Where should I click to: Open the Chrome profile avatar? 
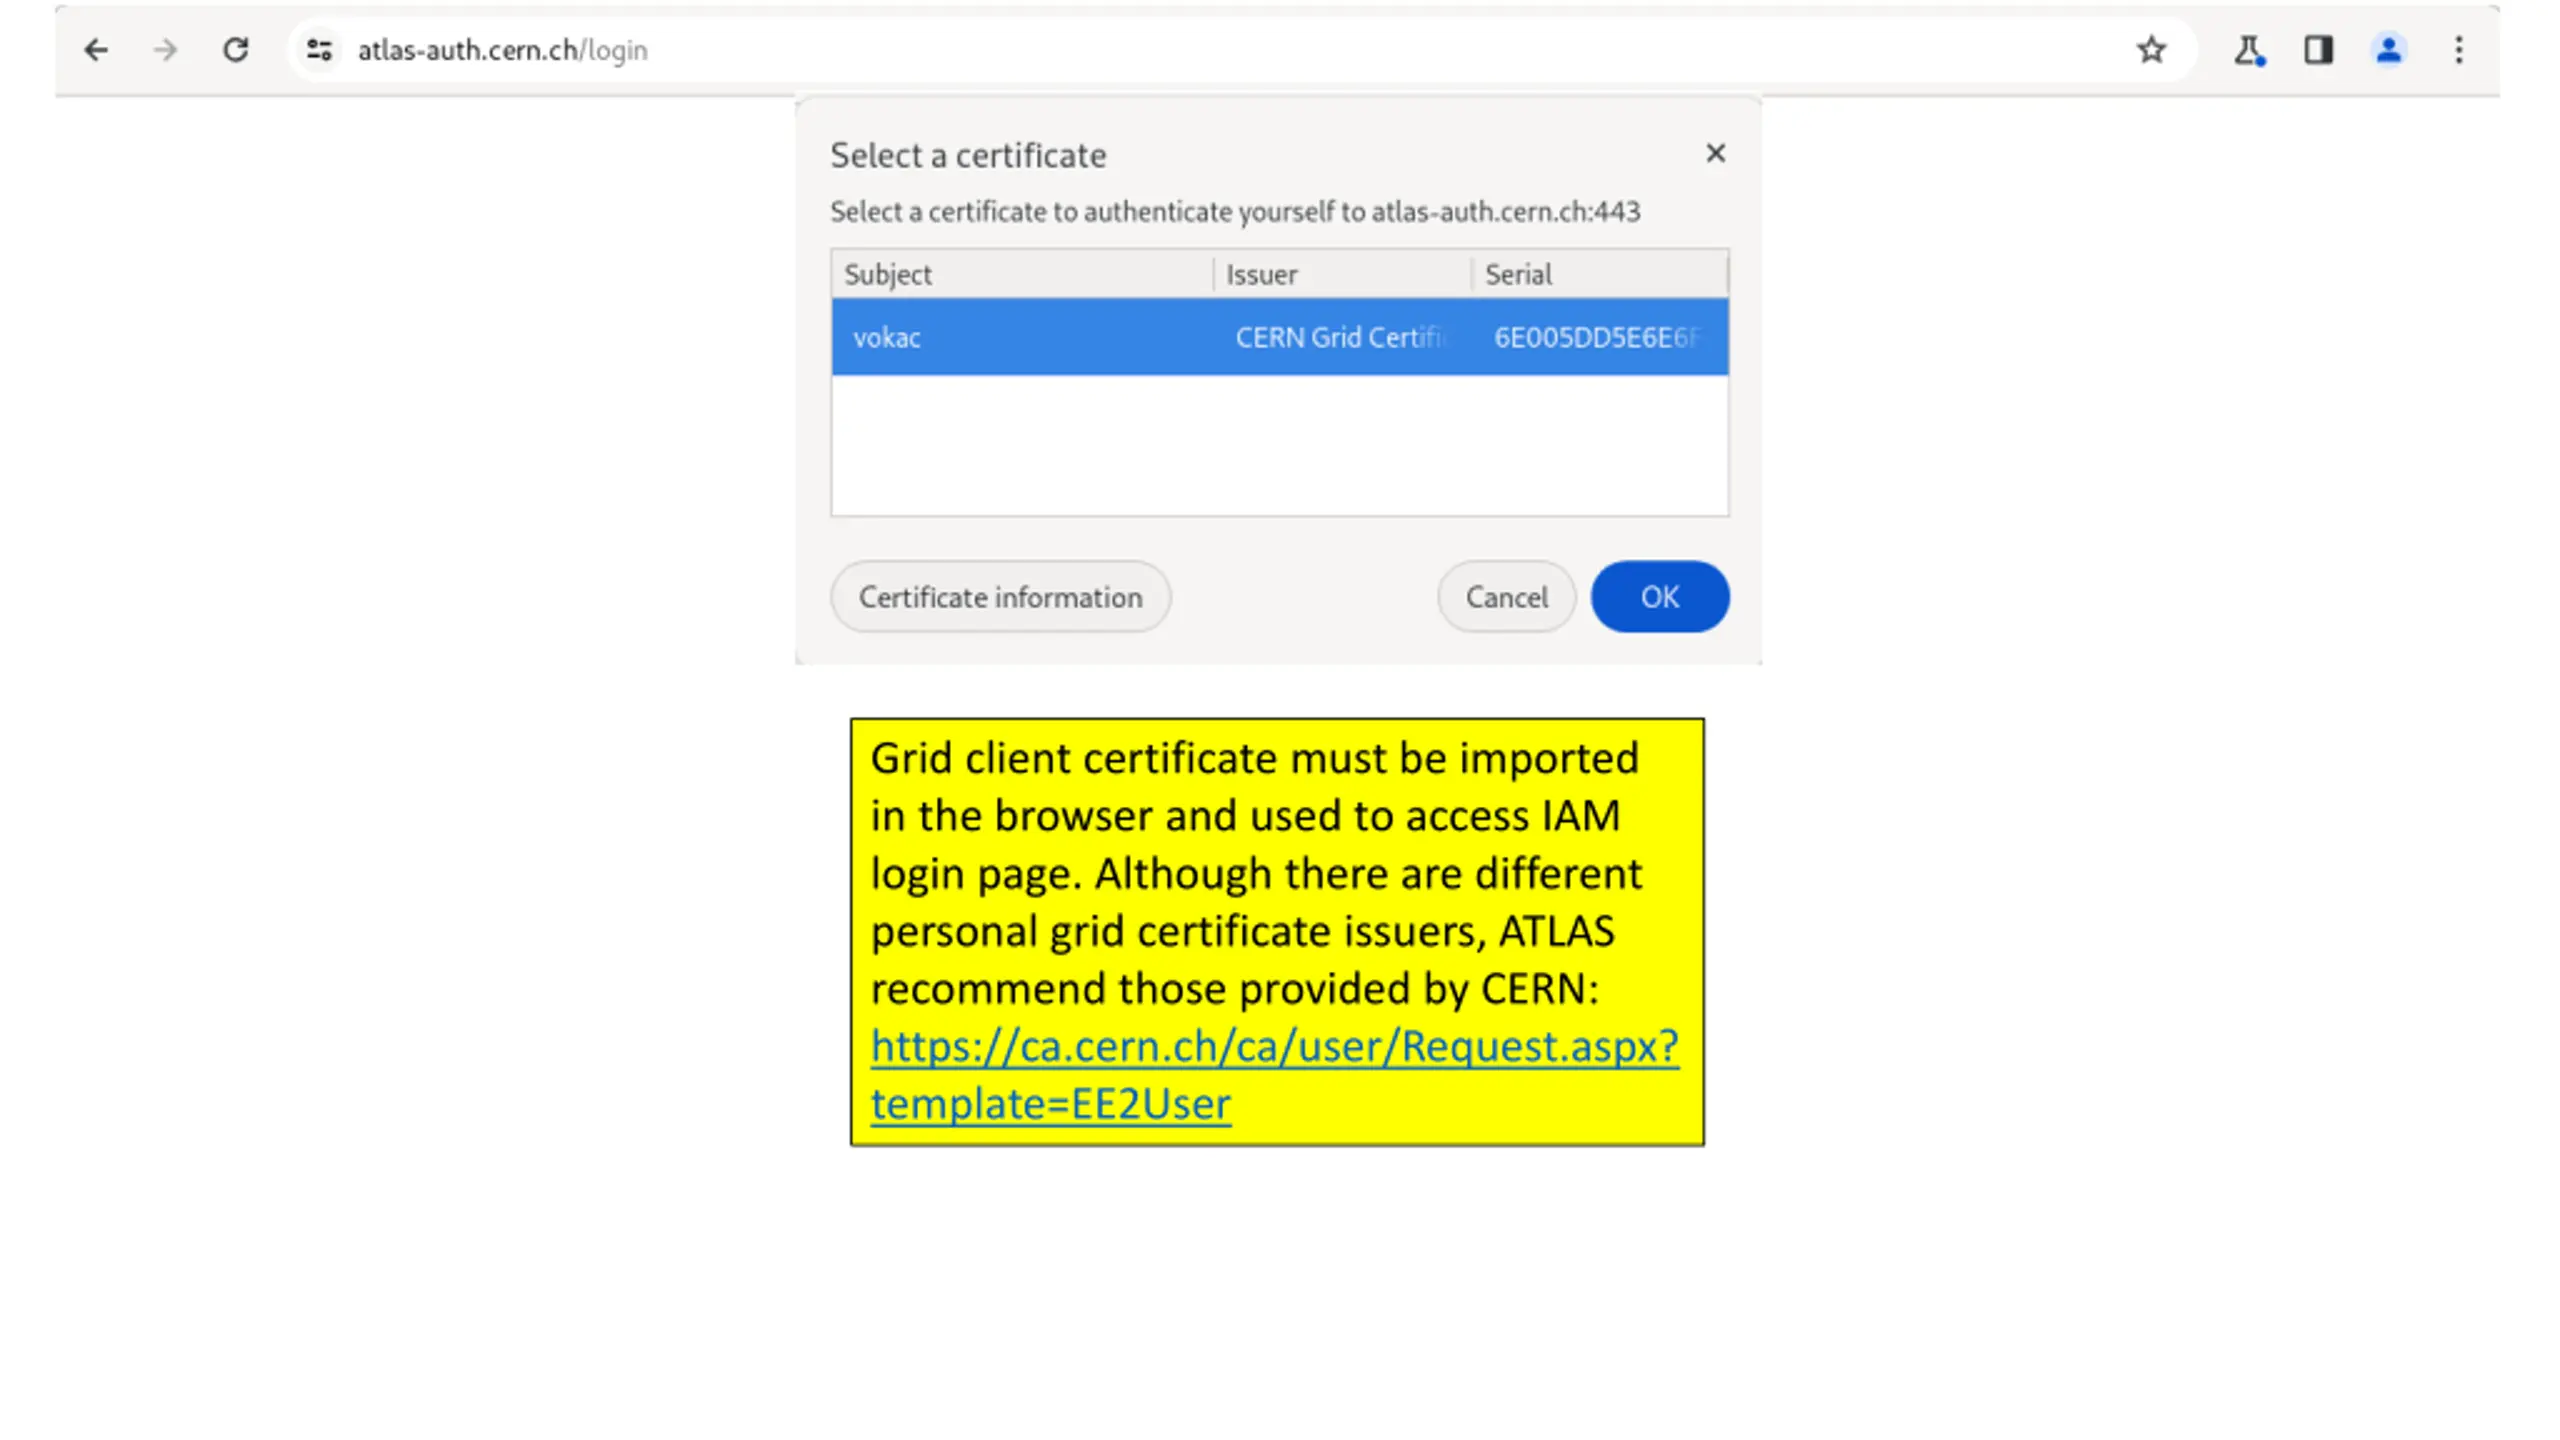2389,50
